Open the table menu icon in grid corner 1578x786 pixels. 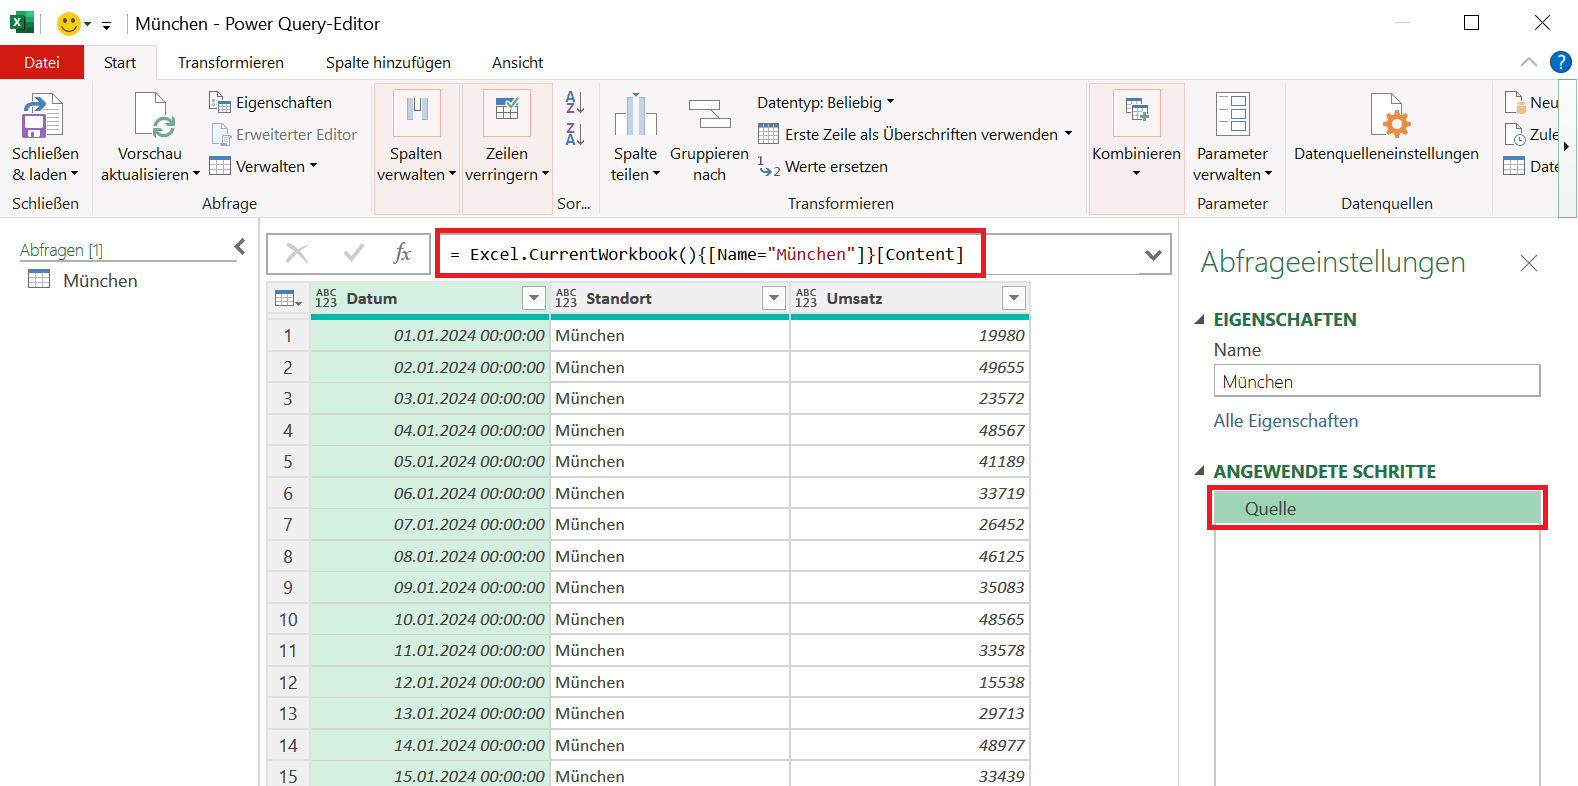tap(288, 298)
